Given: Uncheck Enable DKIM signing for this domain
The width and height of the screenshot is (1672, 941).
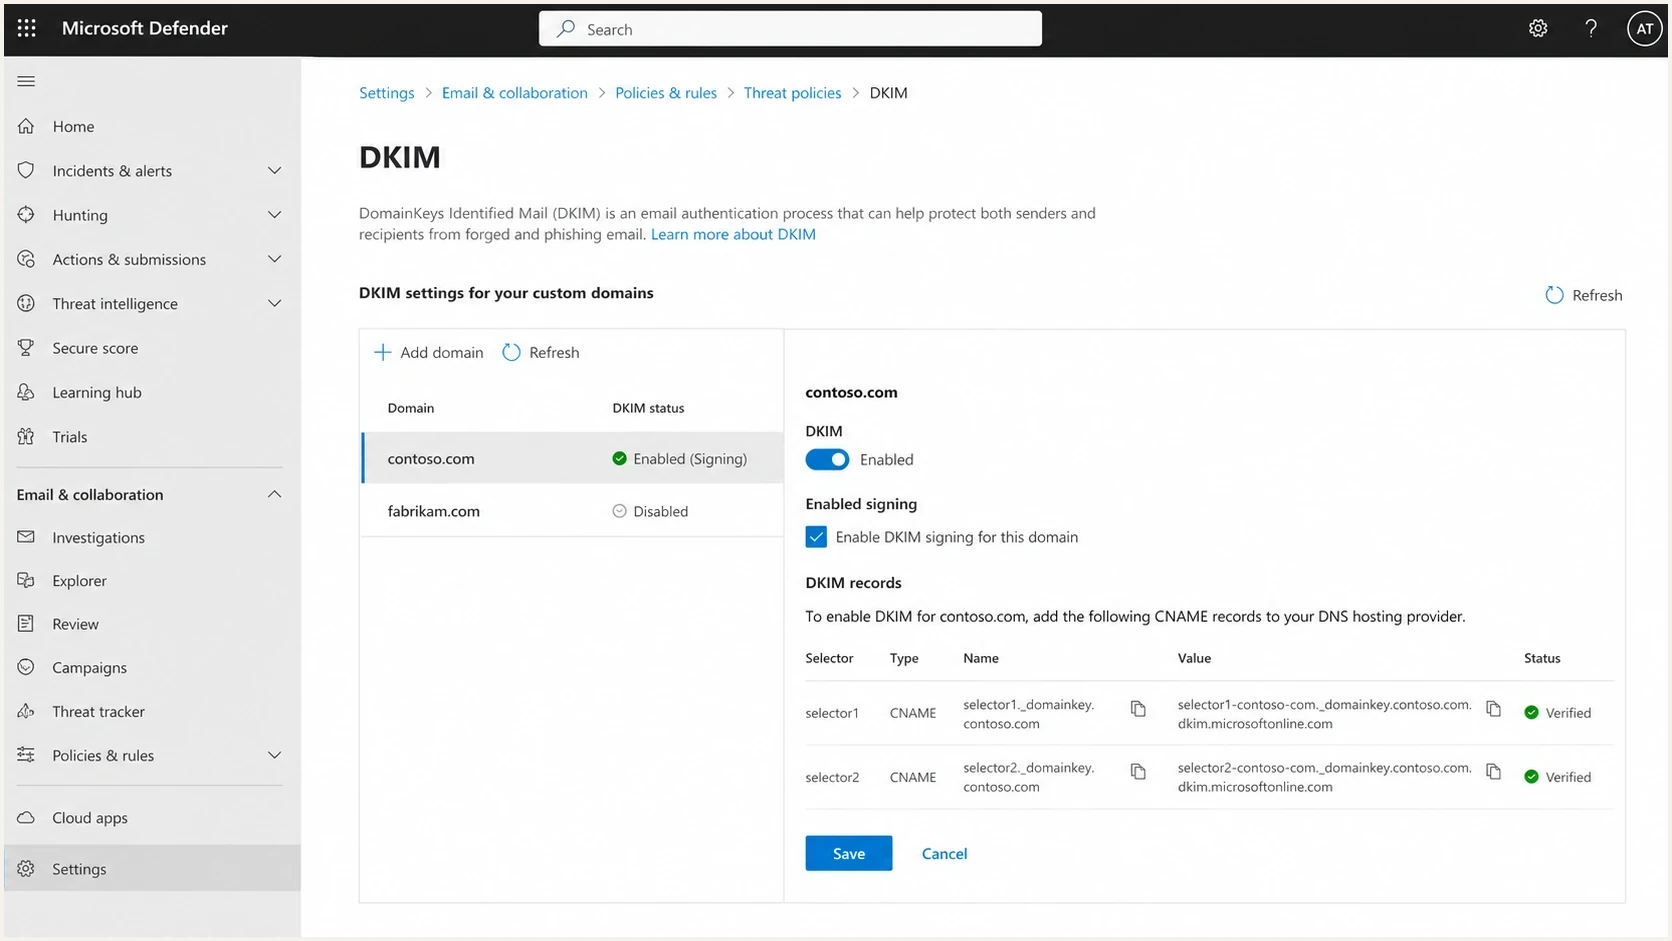Looking at the screenshot, I should tap(816, 537).
